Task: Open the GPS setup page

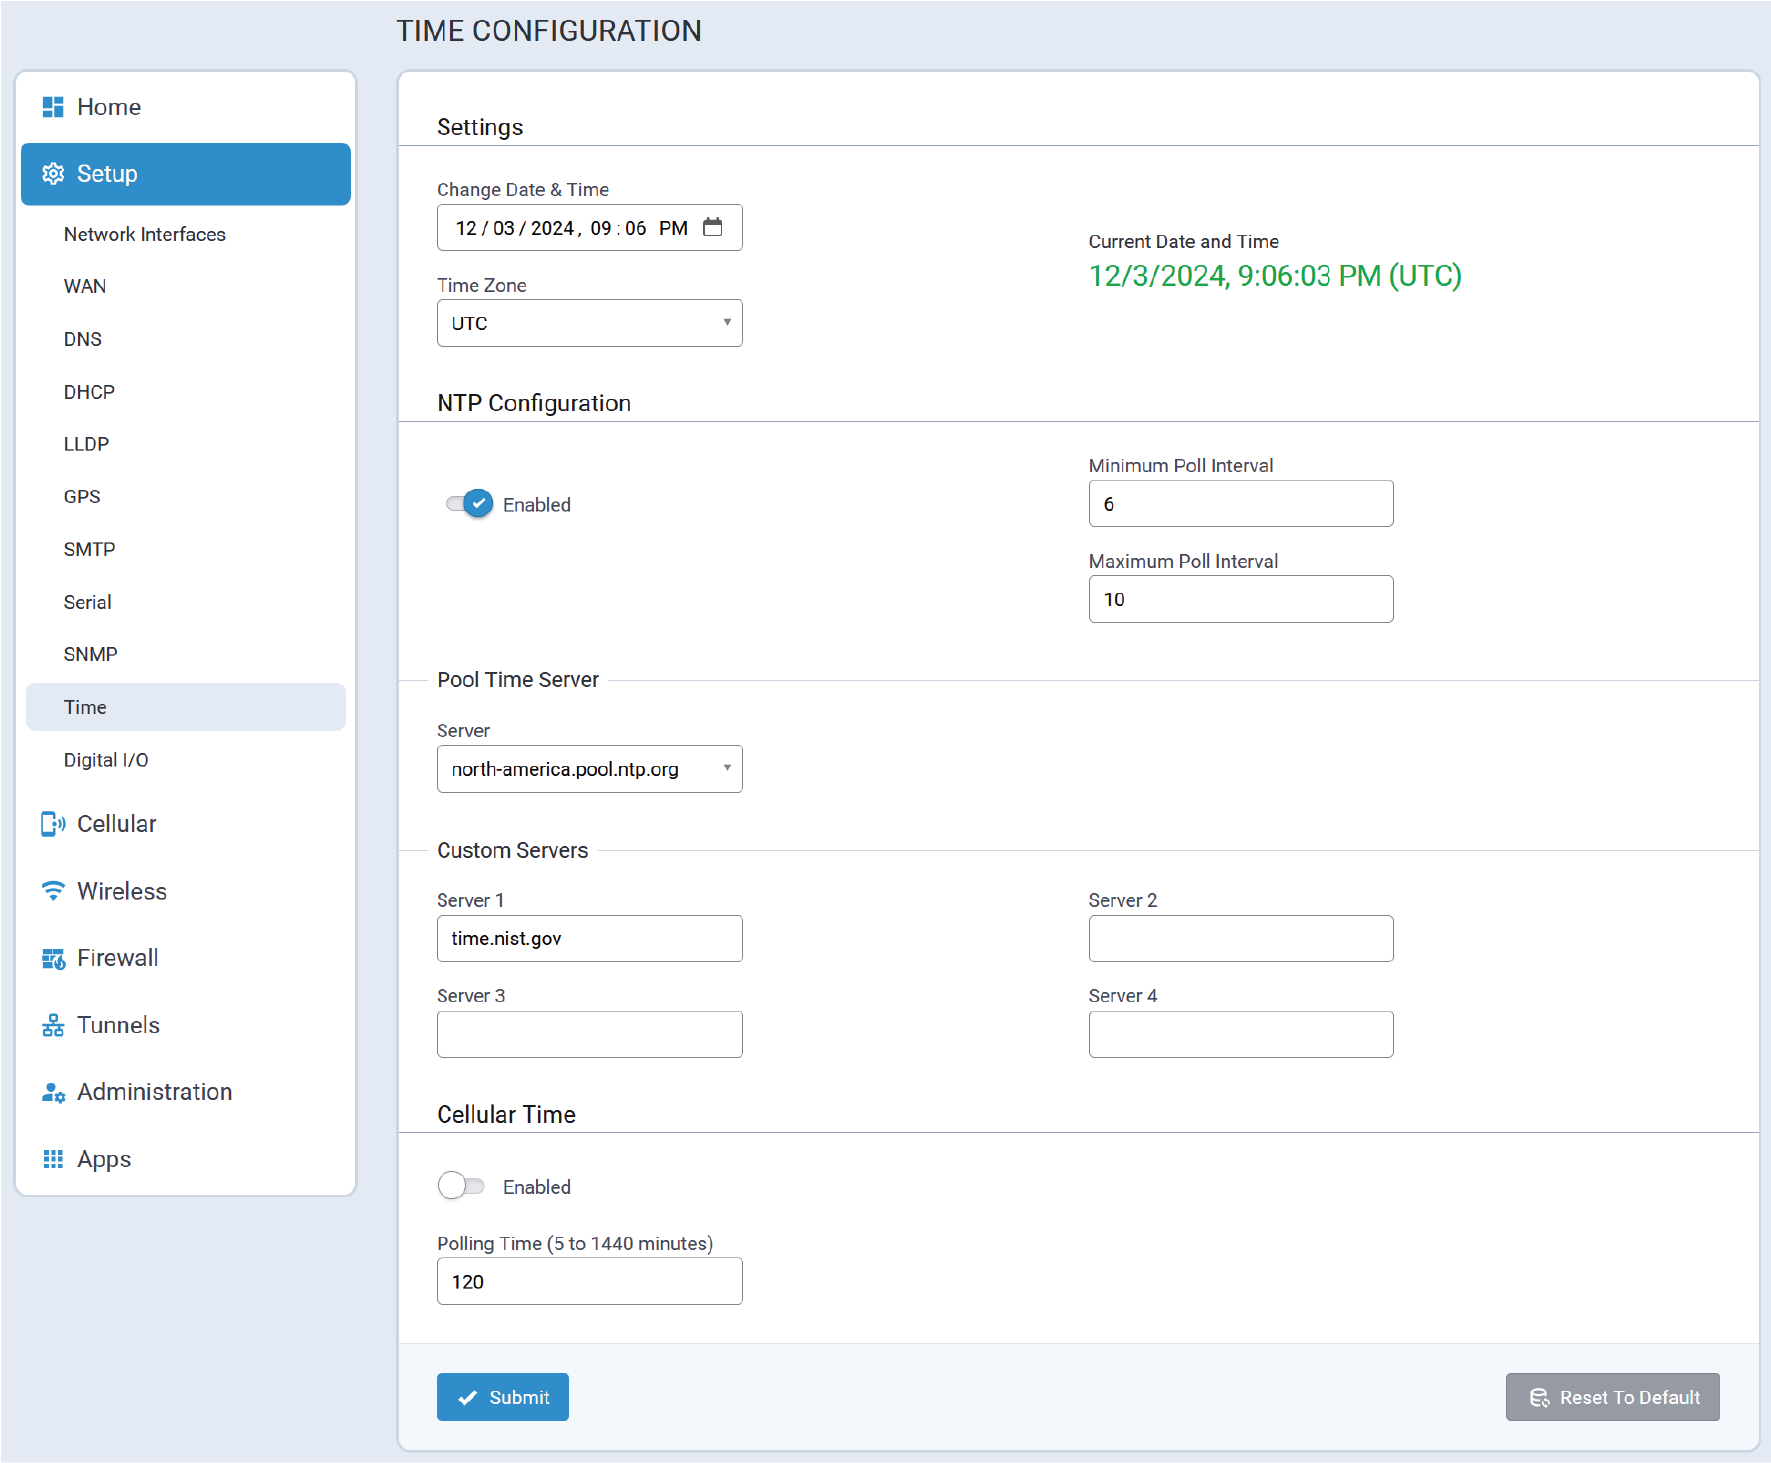Action: point(82,497)
